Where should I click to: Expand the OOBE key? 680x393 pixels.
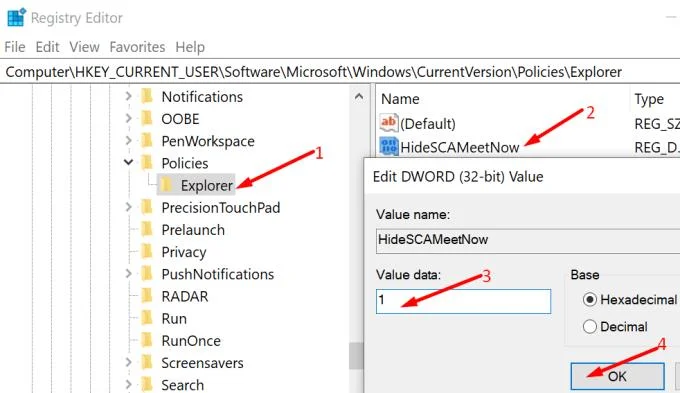pyautogui.click(x=128, y=118)
